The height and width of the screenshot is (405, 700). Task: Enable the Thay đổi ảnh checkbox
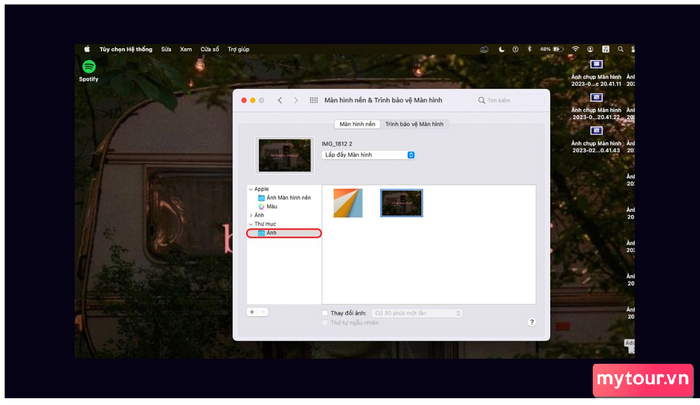tap(325, 313)
